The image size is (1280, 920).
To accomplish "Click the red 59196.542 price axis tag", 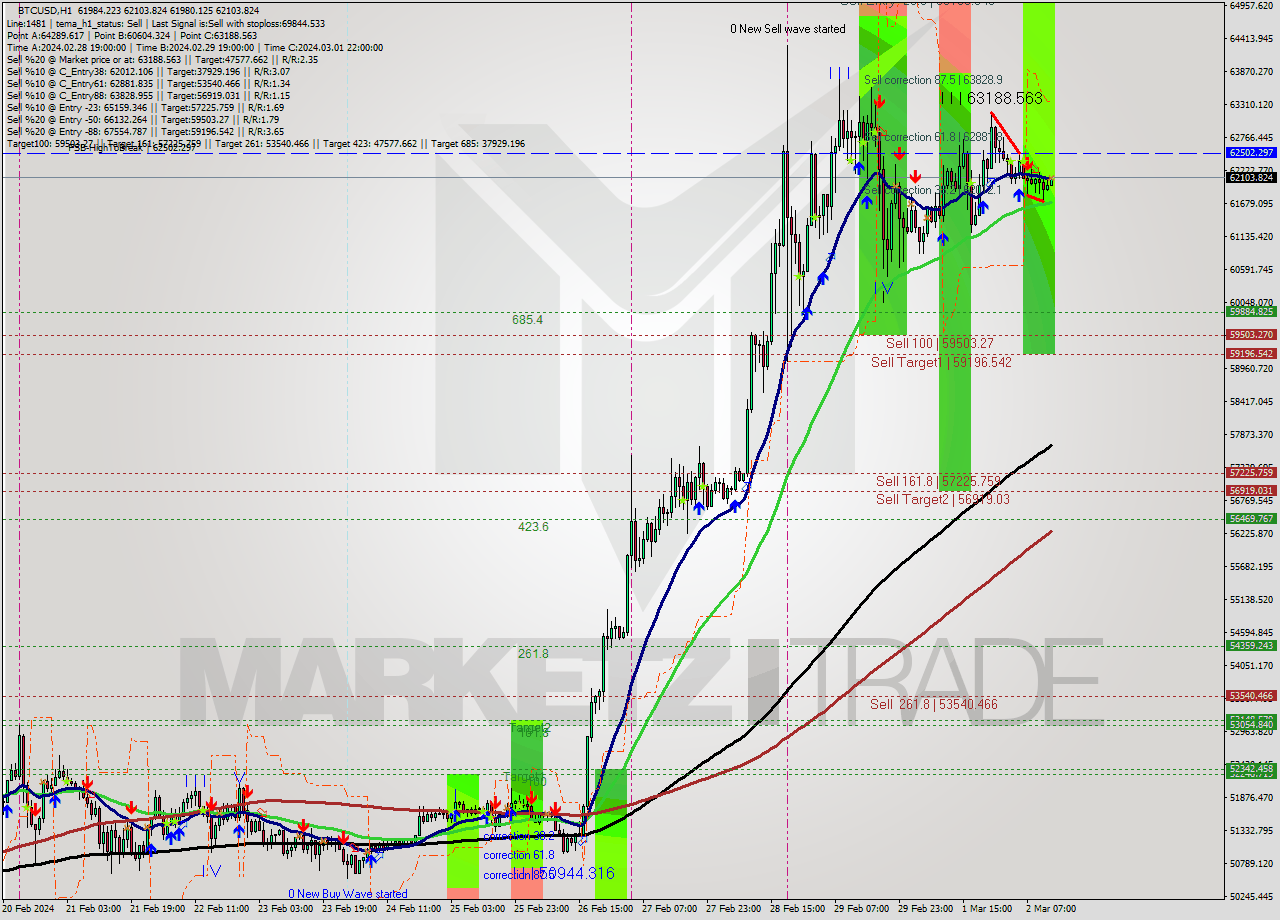I will point(1251,354).
